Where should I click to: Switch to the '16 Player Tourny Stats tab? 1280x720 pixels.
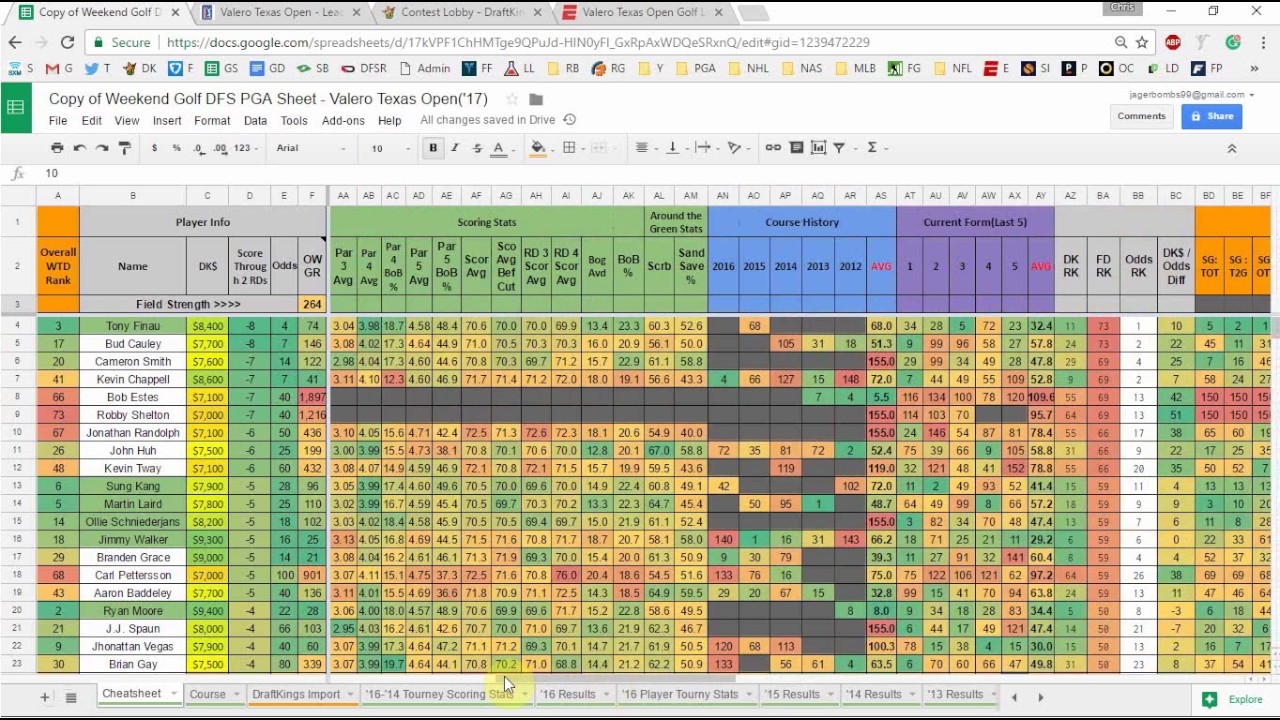point(680,694)
